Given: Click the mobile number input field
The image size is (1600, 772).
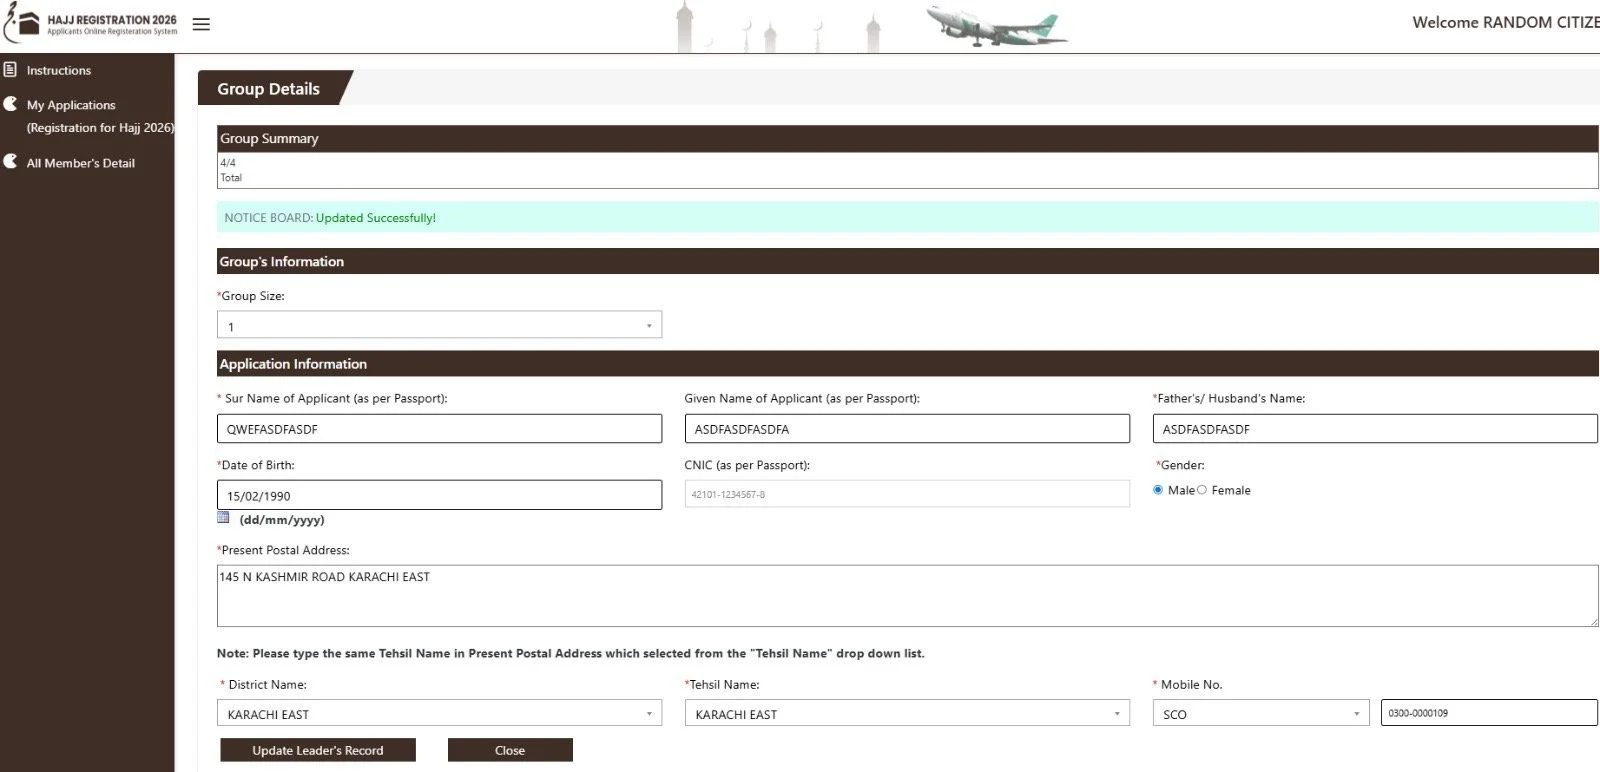Looking at the screenshot, I should click(x=1489, y=713).
